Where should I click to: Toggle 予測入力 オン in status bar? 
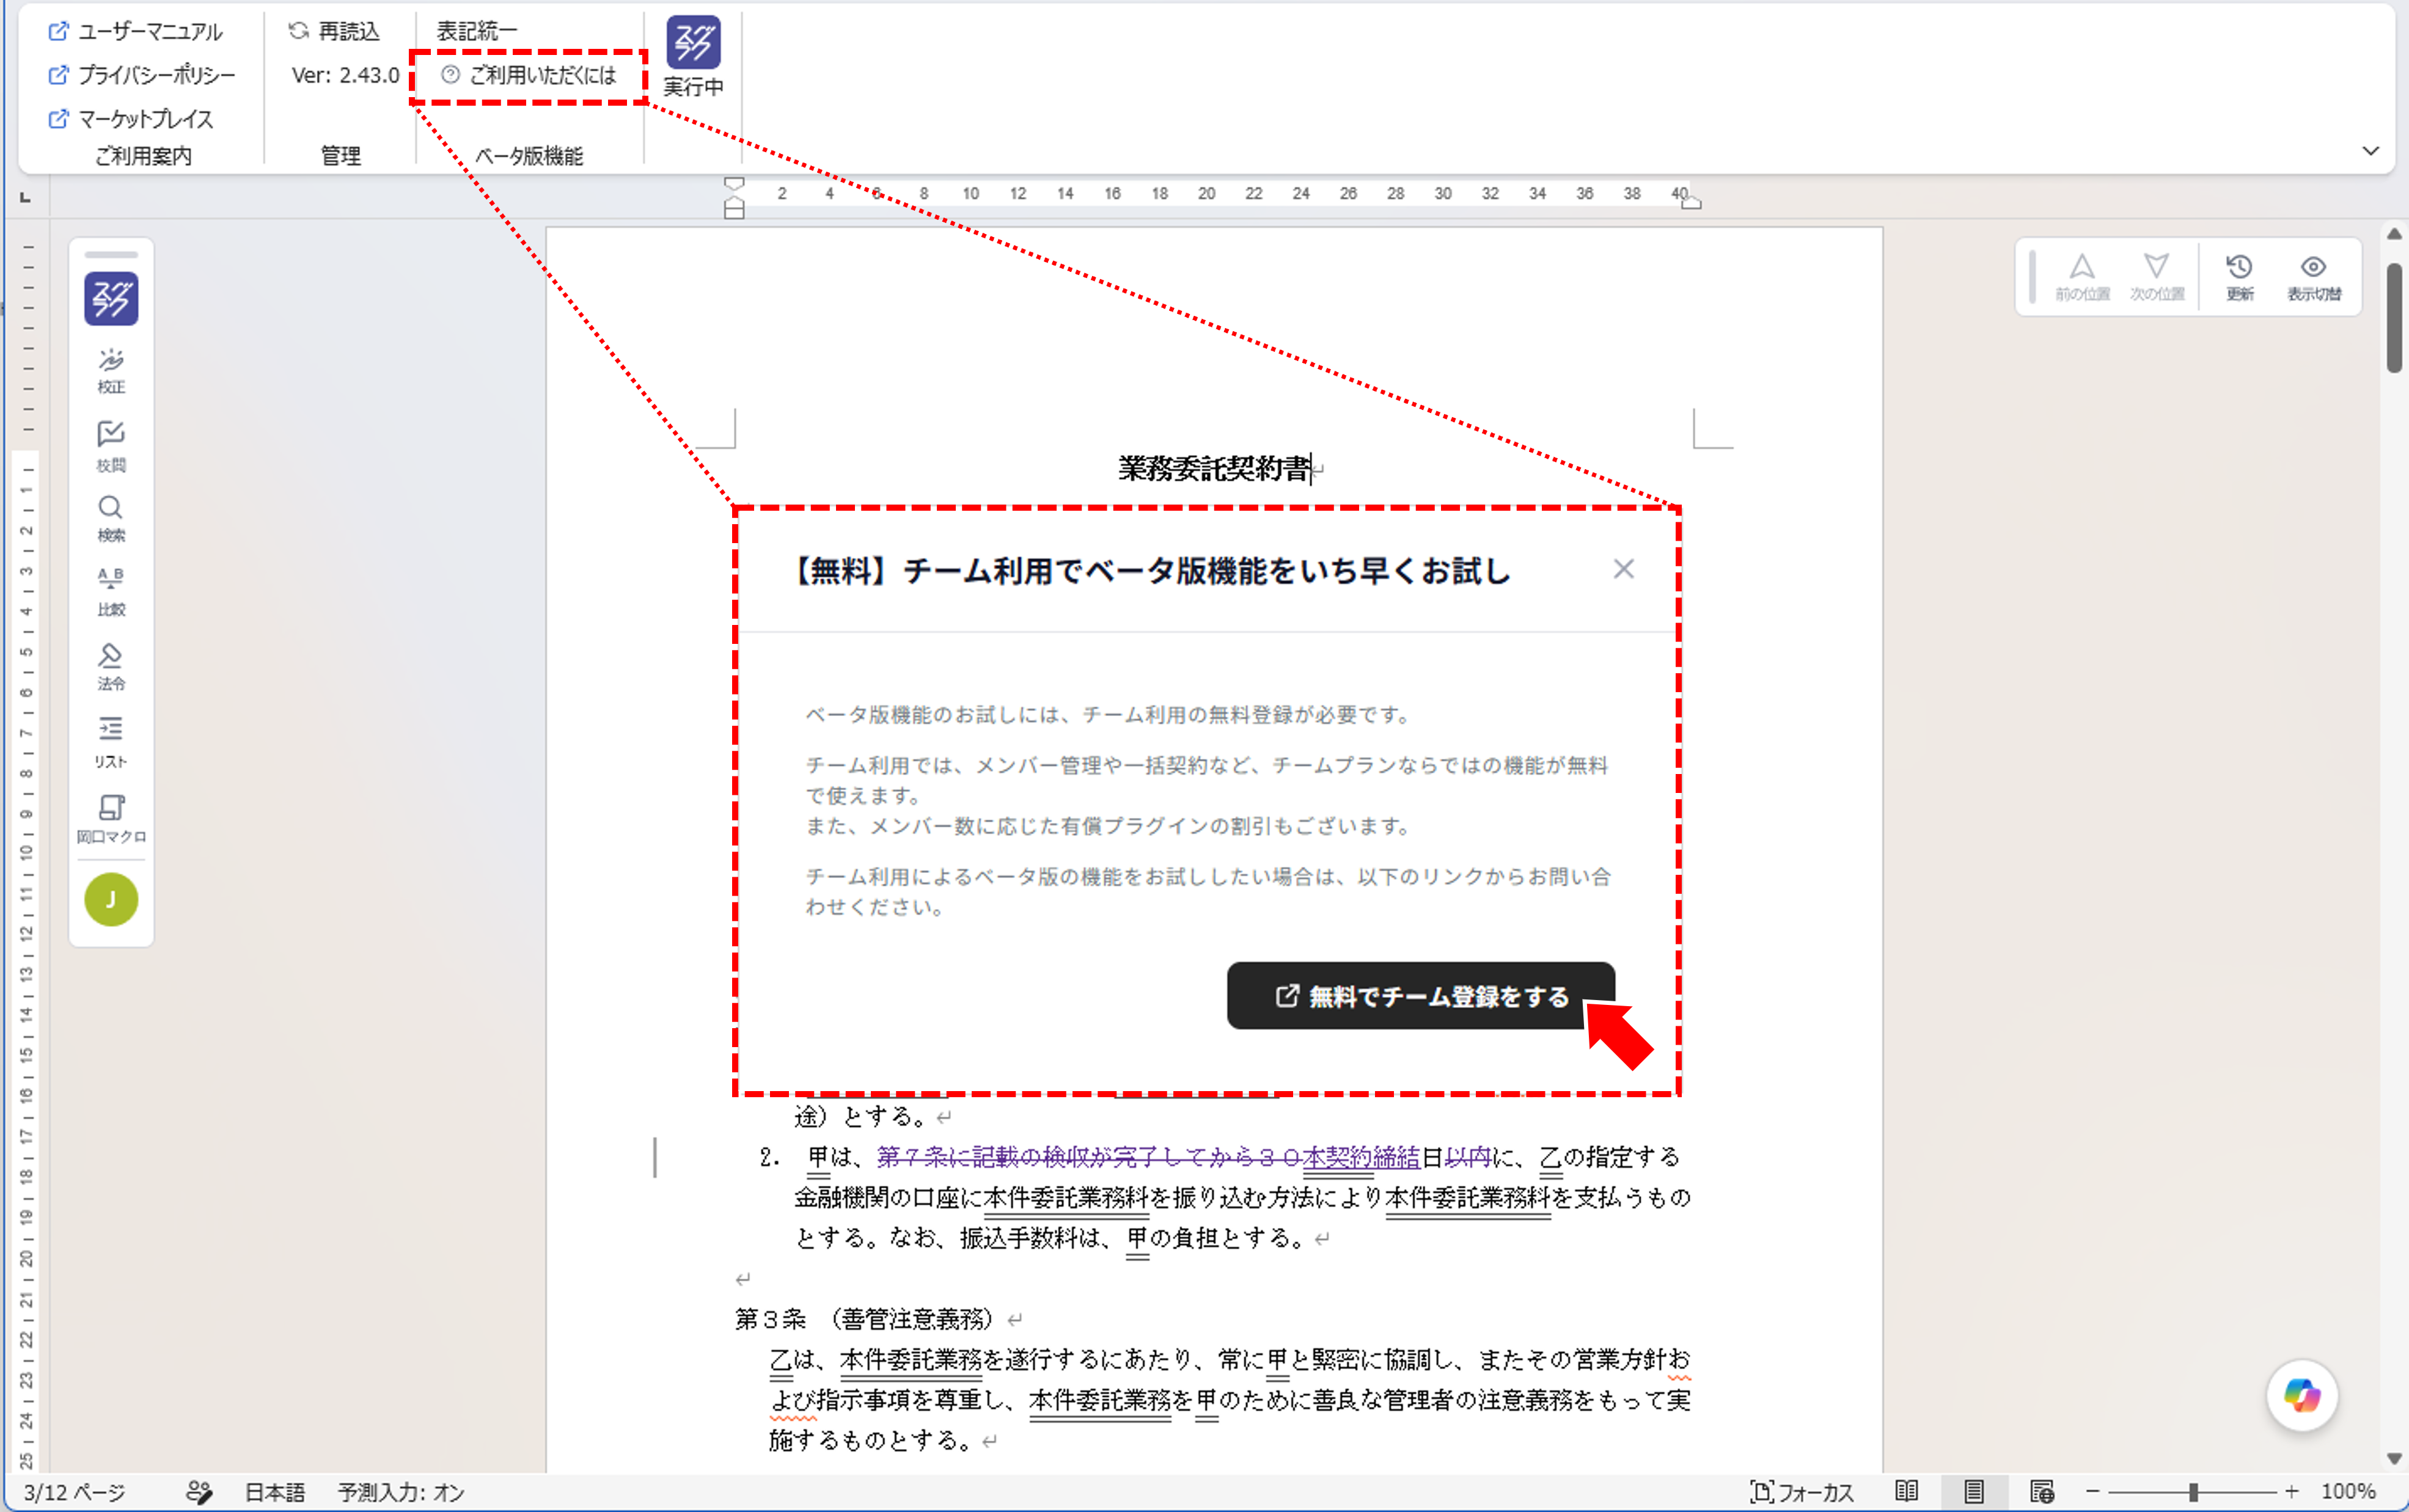[401, 1492]
